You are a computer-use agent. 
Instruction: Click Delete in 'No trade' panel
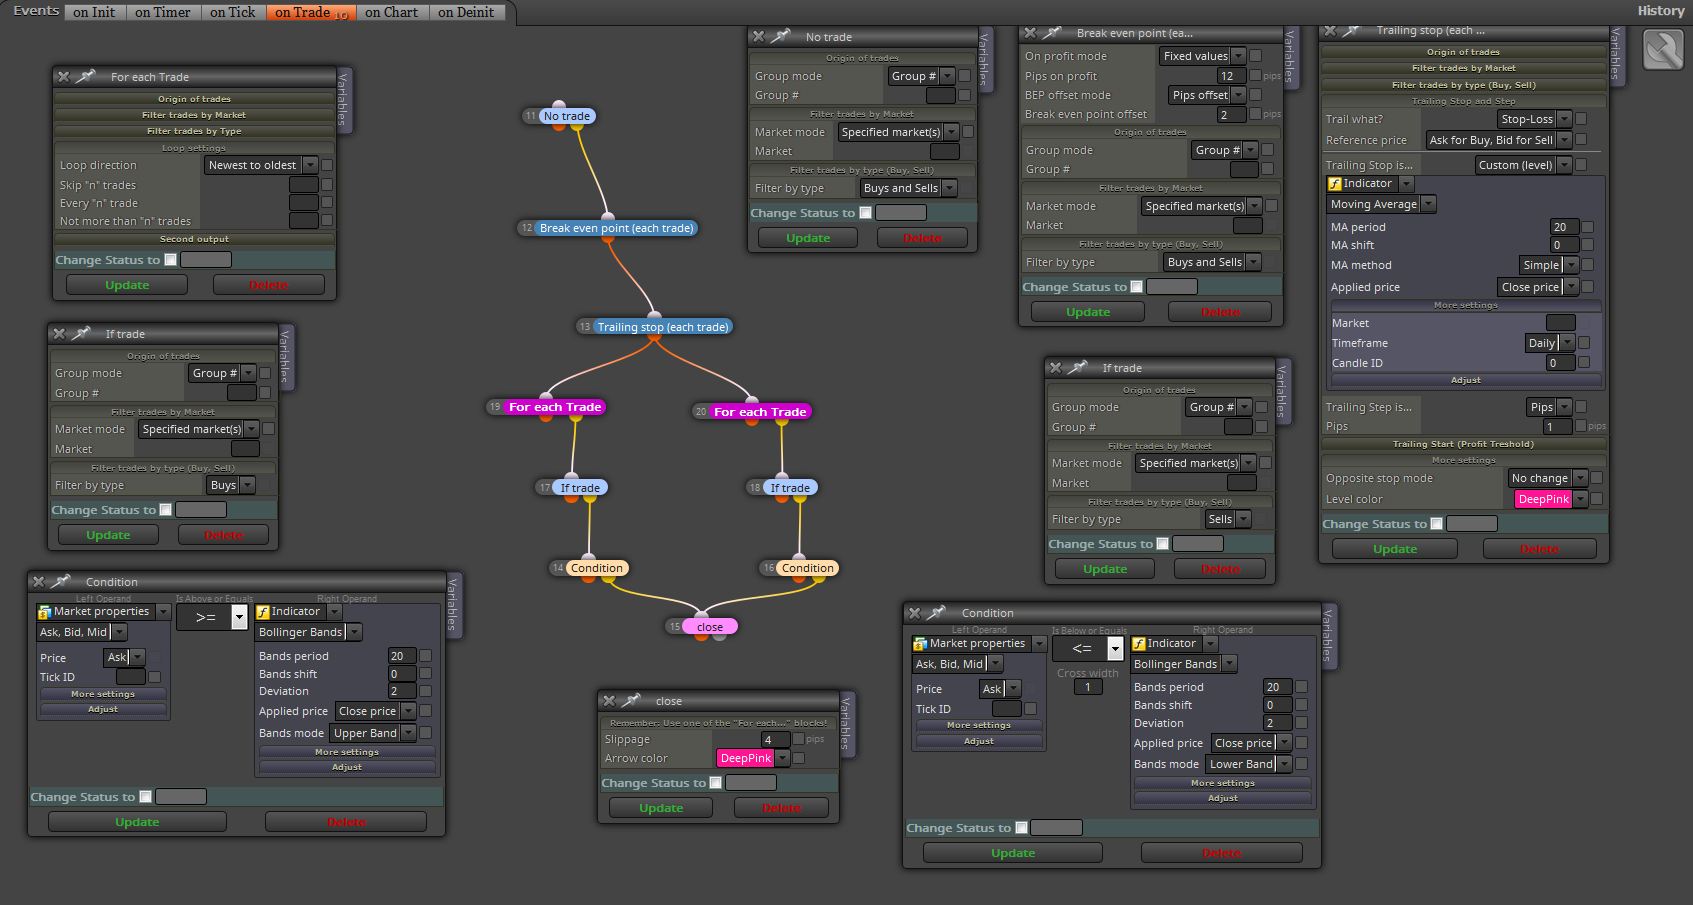[922, 238]
